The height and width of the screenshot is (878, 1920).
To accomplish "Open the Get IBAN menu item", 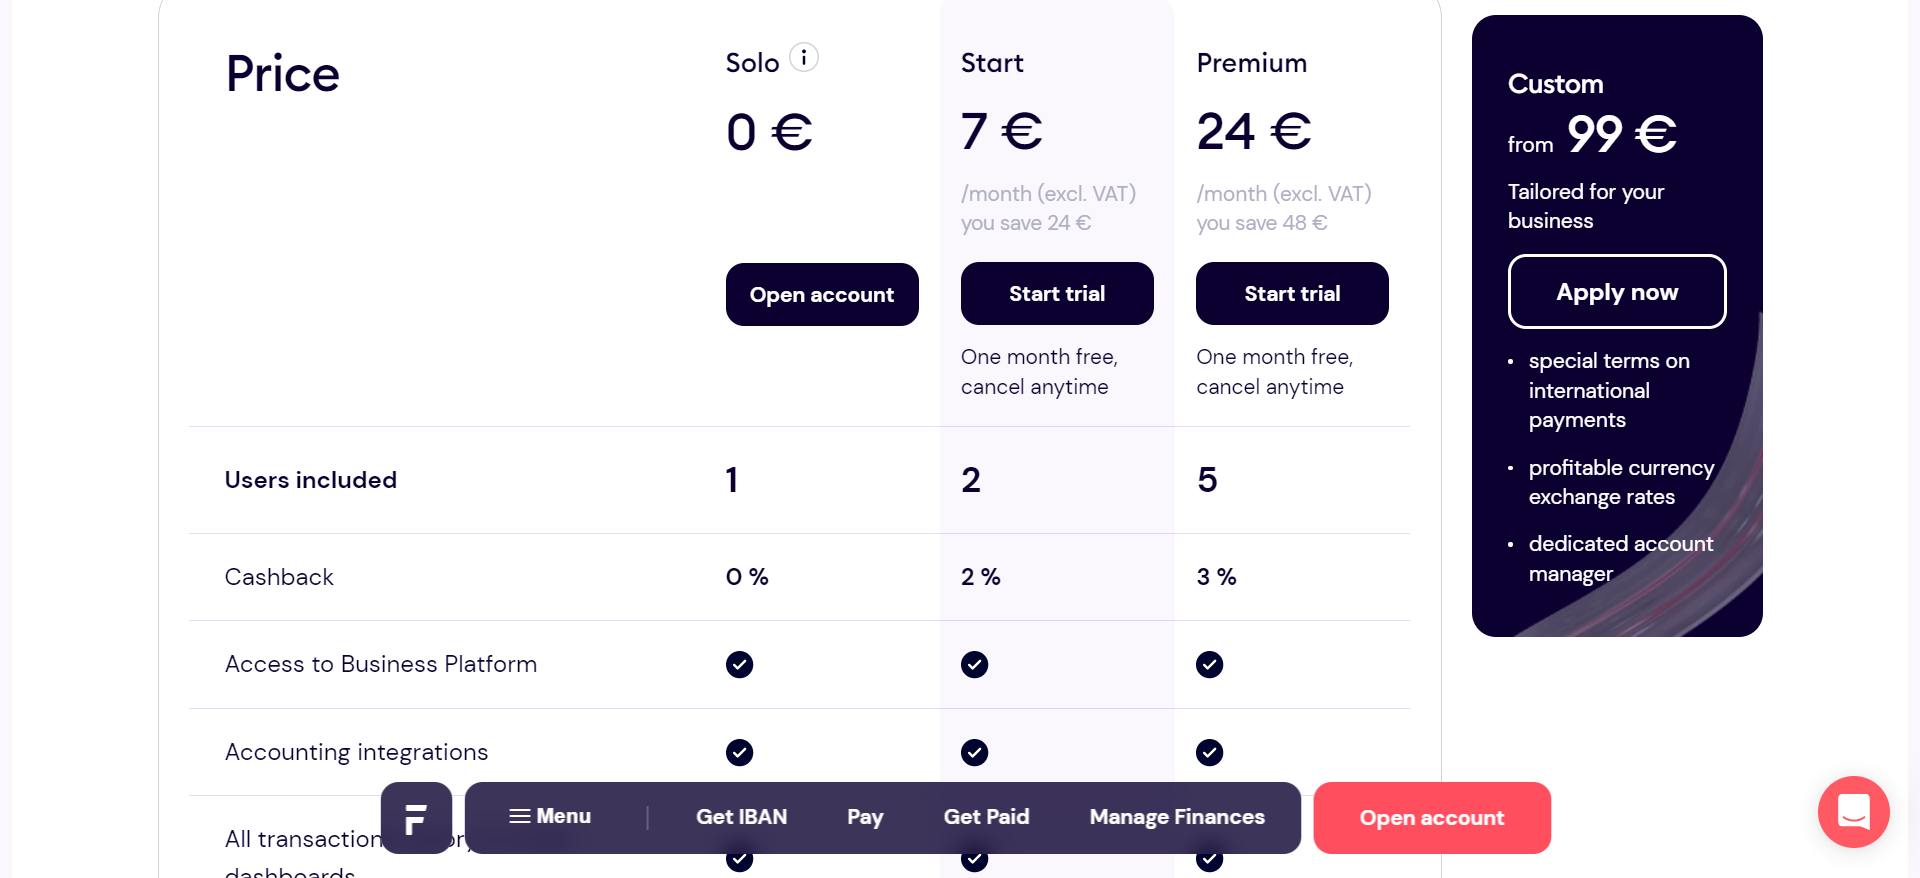I will [741, 817].
